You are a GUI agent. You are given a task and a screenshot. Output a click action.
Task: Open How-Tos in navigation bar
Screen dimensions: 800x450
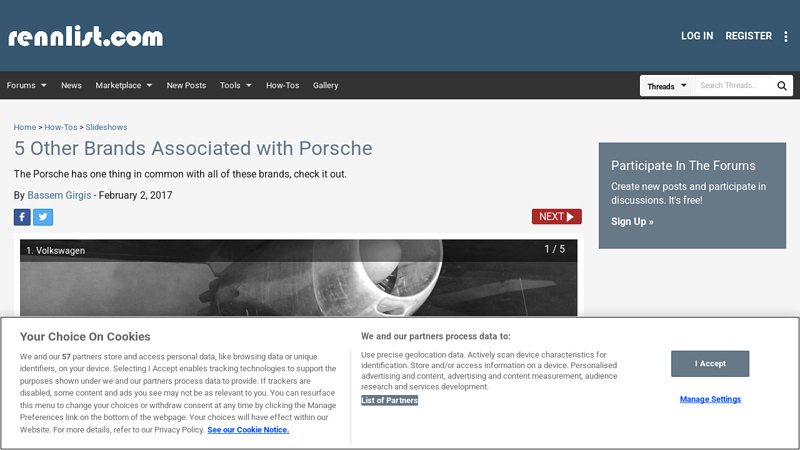coord(282,85)
